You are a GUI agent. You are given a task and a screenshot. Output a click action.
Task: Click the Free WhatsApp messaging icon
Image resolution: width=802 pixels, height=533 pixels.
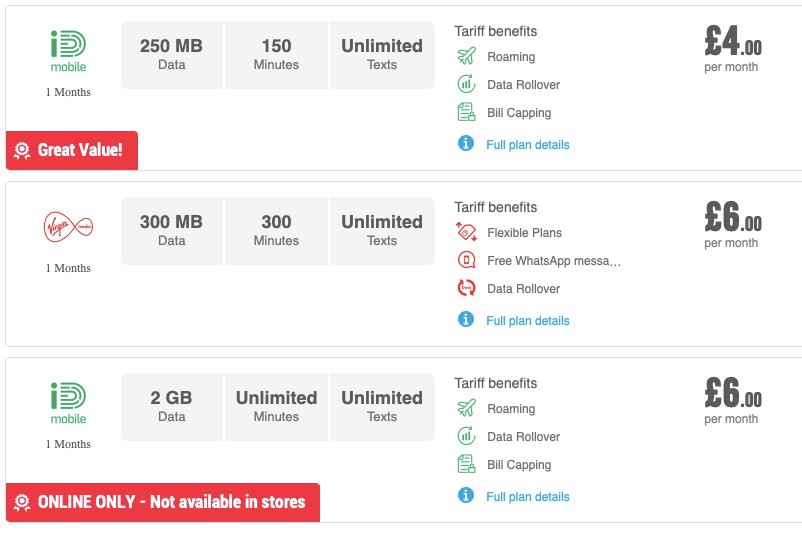coord(465,261)
